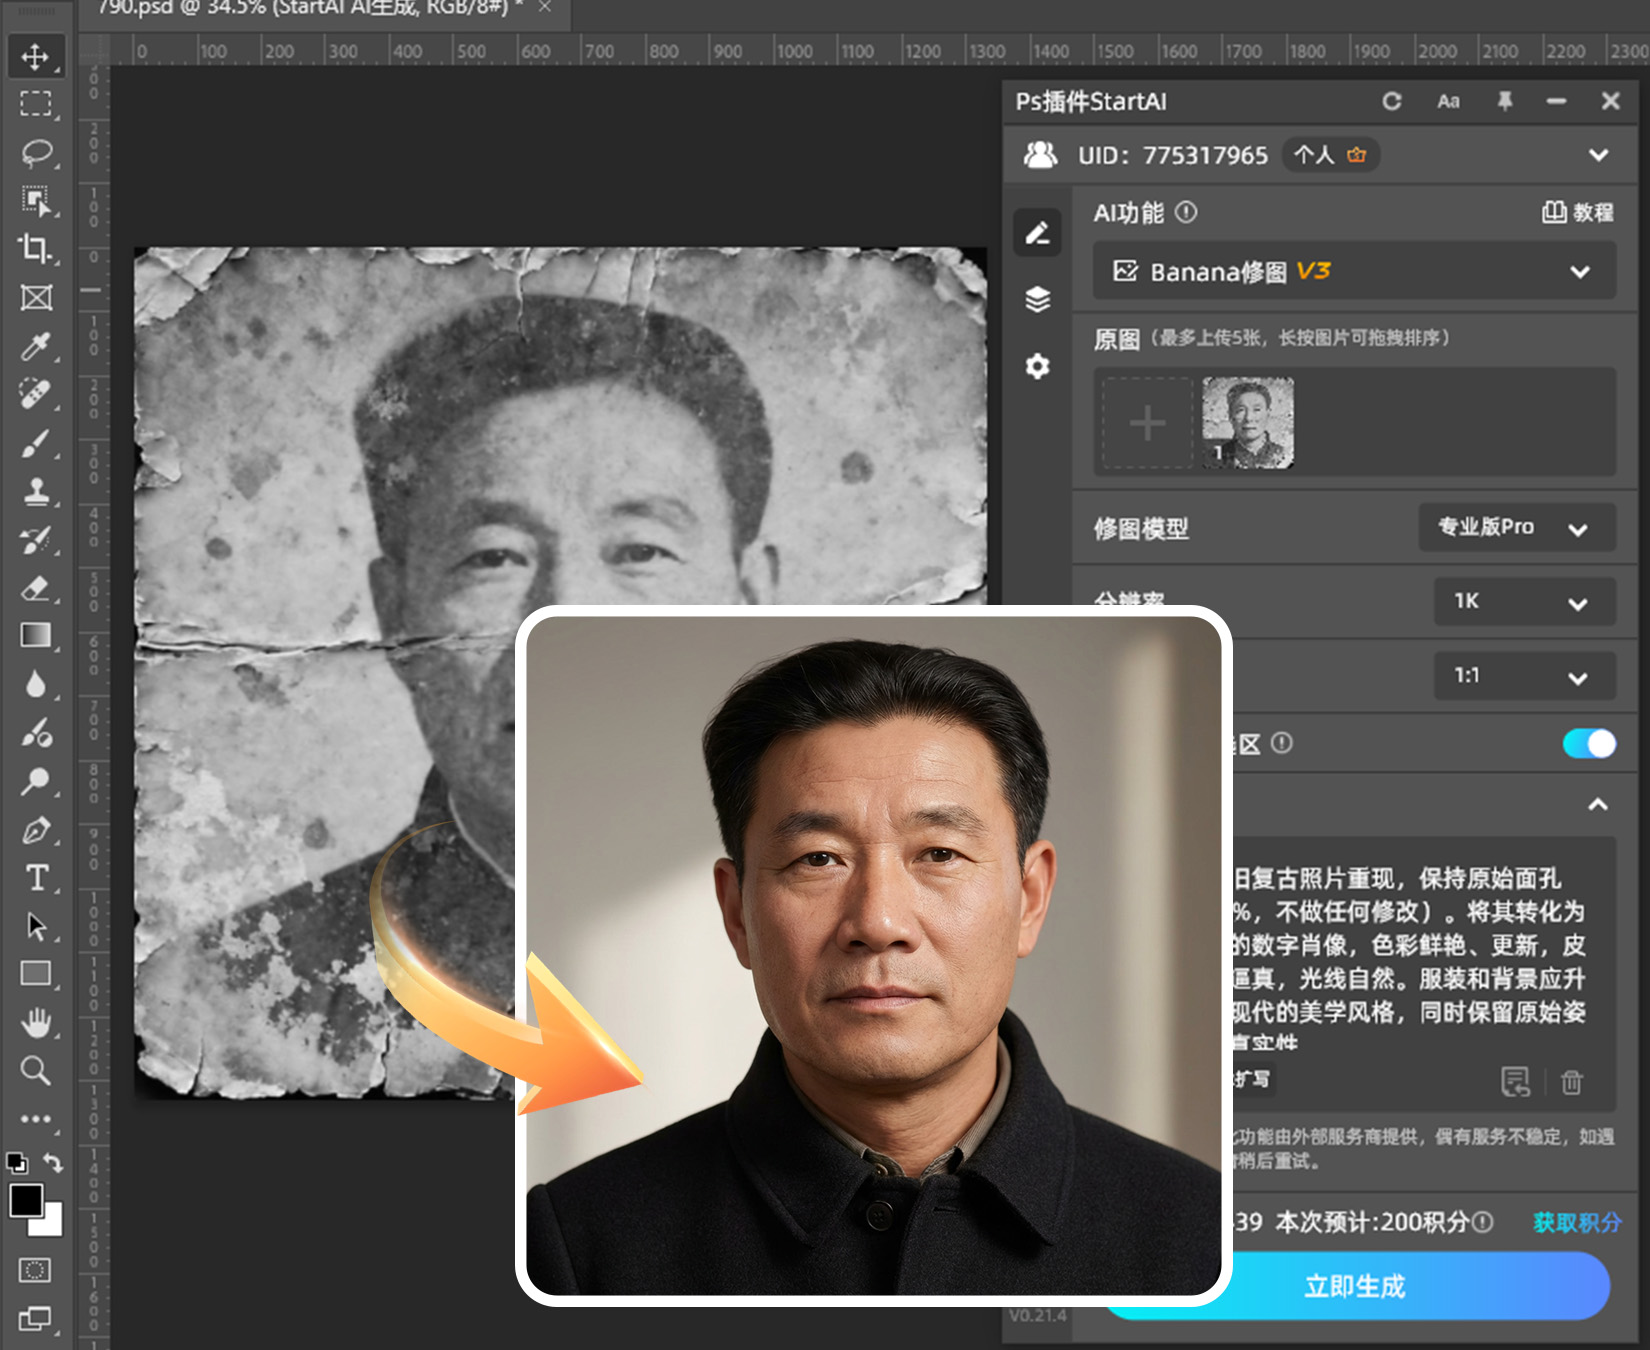This screenshot has height=1350, width=1650.
Task: Select the Move tool
Action: point(36,56)
